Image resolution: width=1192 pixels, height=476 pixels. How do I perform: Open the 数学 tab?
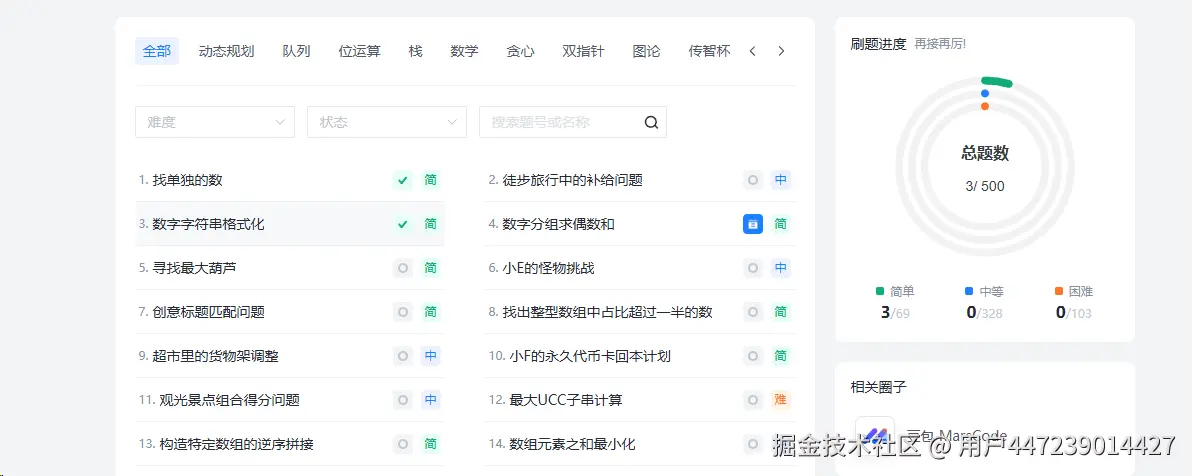click(x=464, y=52)
